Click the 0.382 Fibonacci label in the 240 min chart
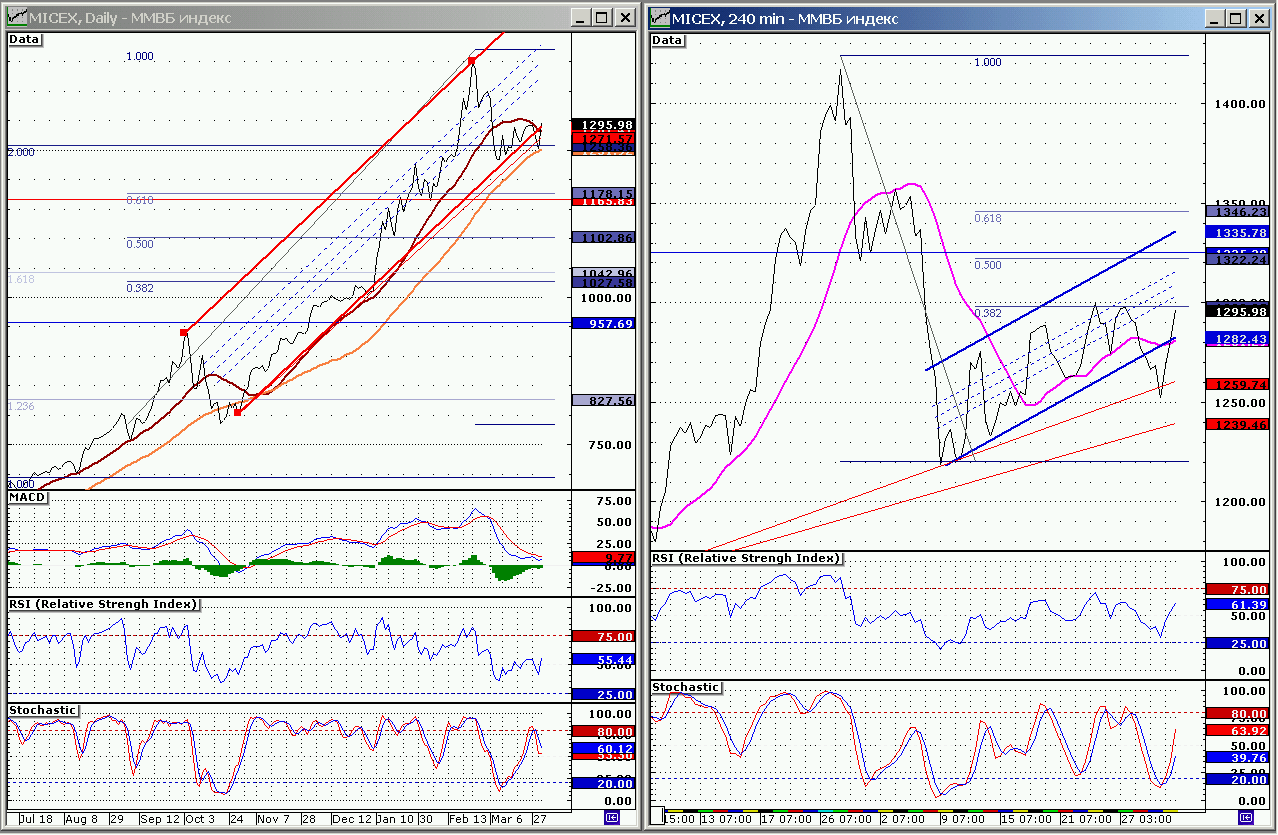1278x835 pixels. coord(988,312)
